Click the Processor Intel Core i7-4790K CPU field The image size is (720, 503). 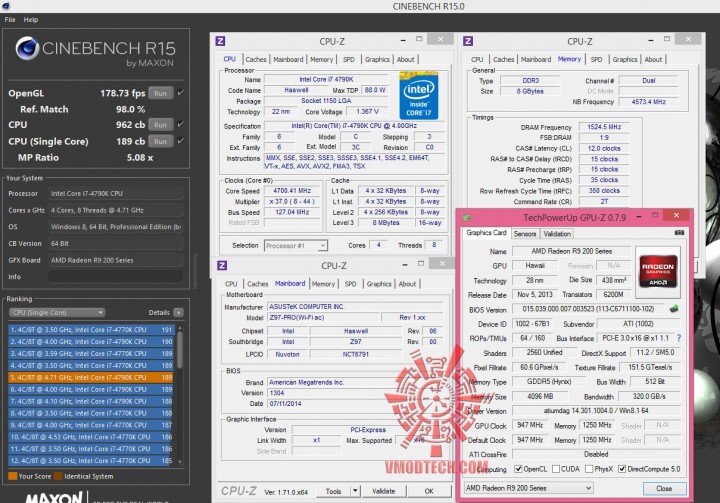[115, 193]
